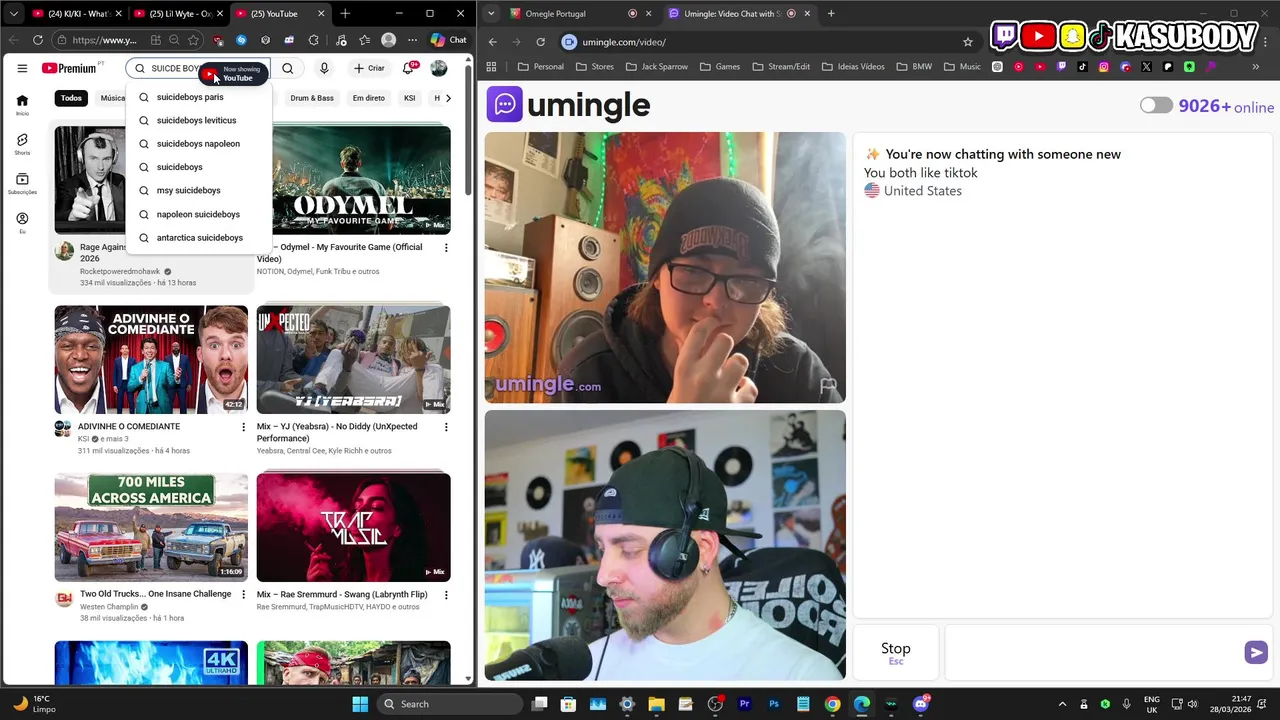
Task: Click the YouTube Premium logo
Action: pyautogui.click(x=70, y=68)
